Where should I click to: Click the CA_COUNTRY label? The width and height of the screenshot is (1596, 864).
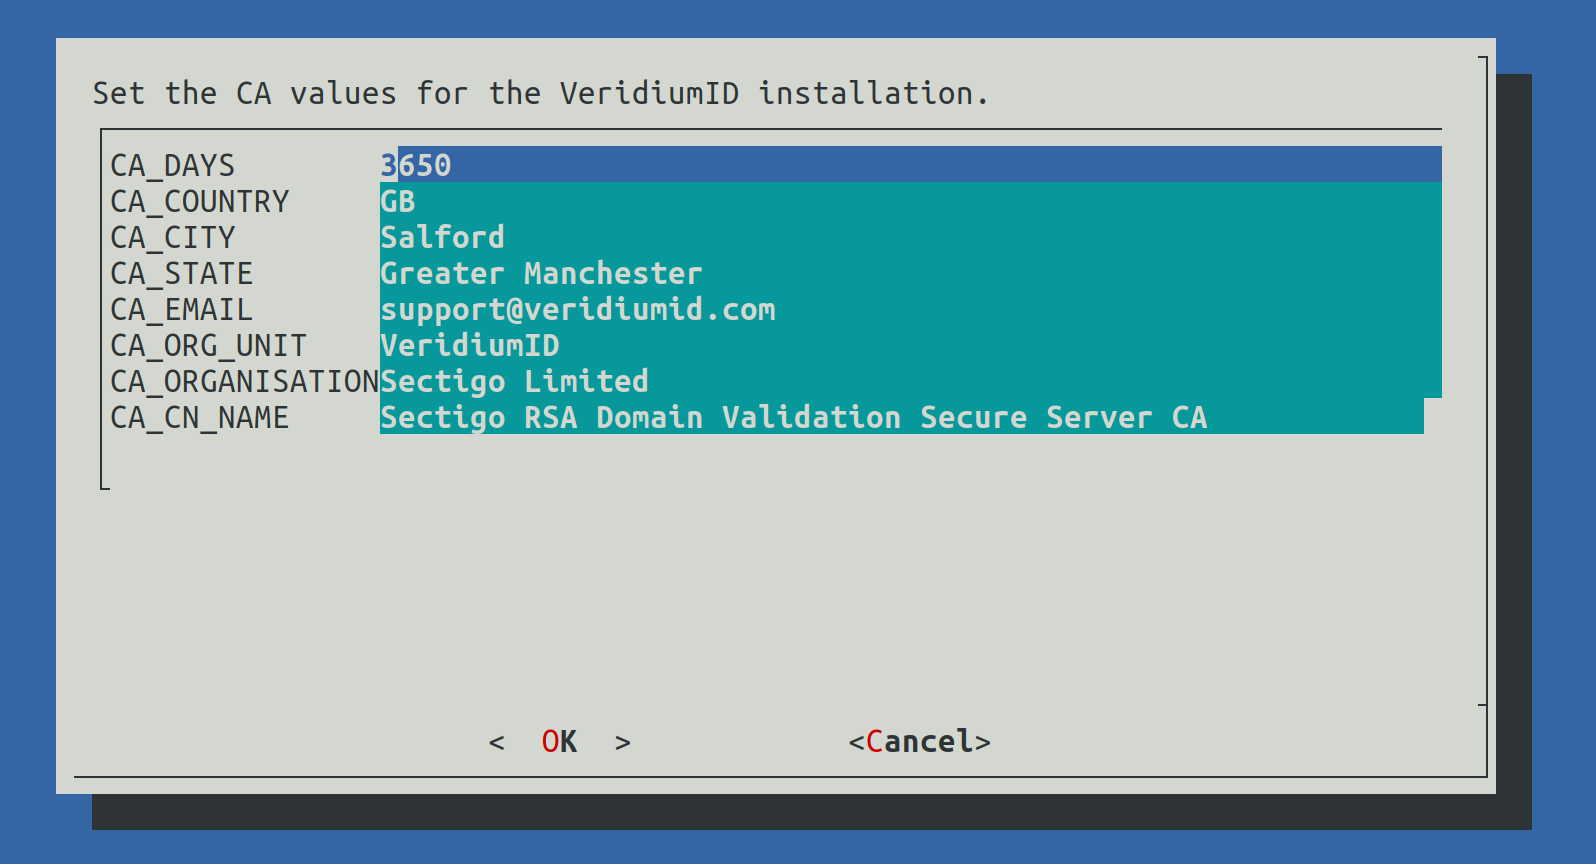coord(199,201)
